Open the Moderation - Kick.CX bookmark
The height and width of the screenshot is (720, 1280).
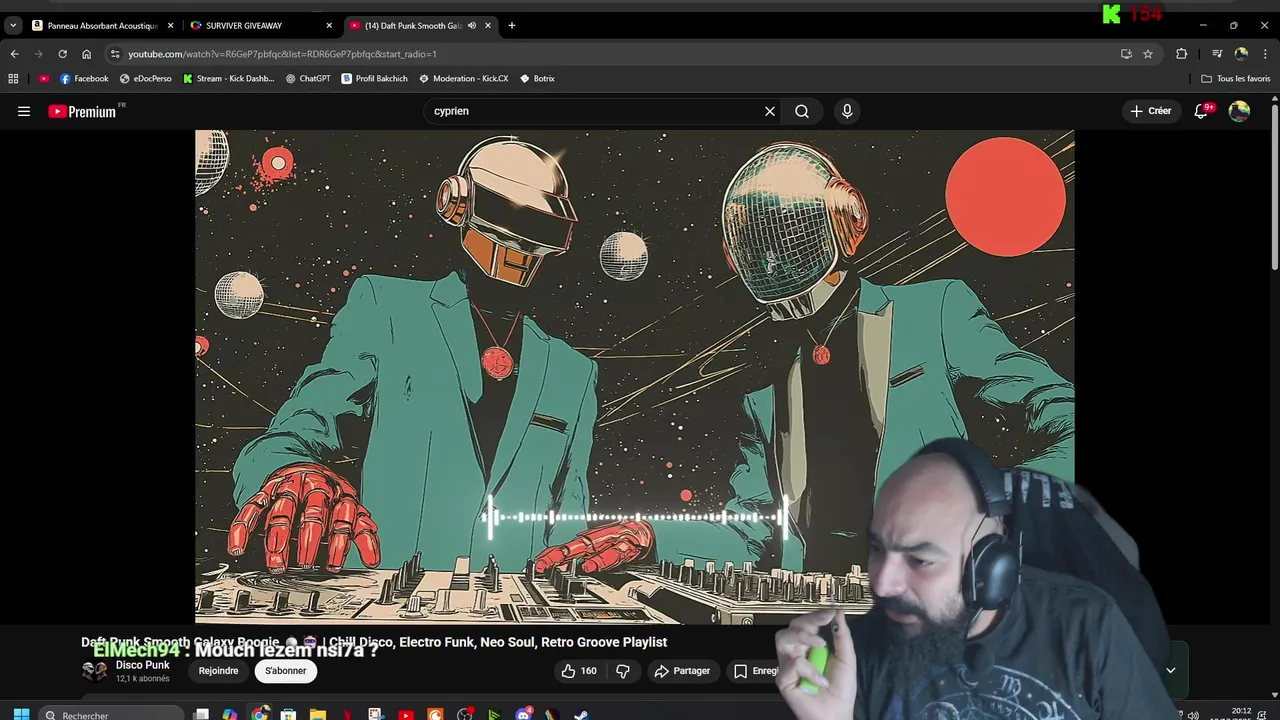[464, 78]
